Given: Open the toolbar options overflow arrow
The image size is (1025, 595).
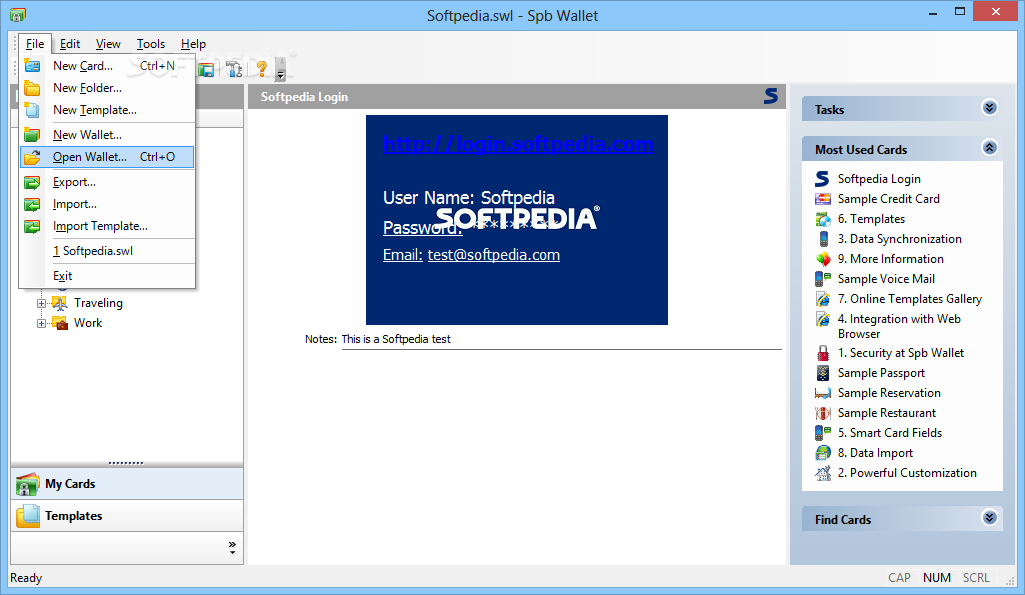Looking at the screenshot, I should [x=280, y=72].
